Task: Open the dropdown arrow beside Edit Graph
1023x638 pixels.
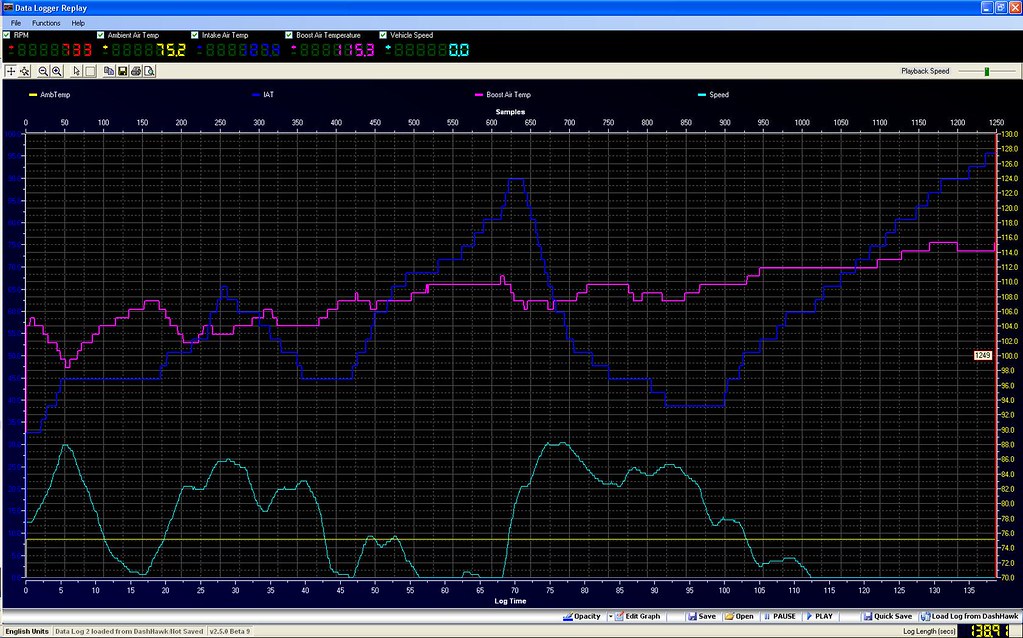Action: (x=610, y=616)
